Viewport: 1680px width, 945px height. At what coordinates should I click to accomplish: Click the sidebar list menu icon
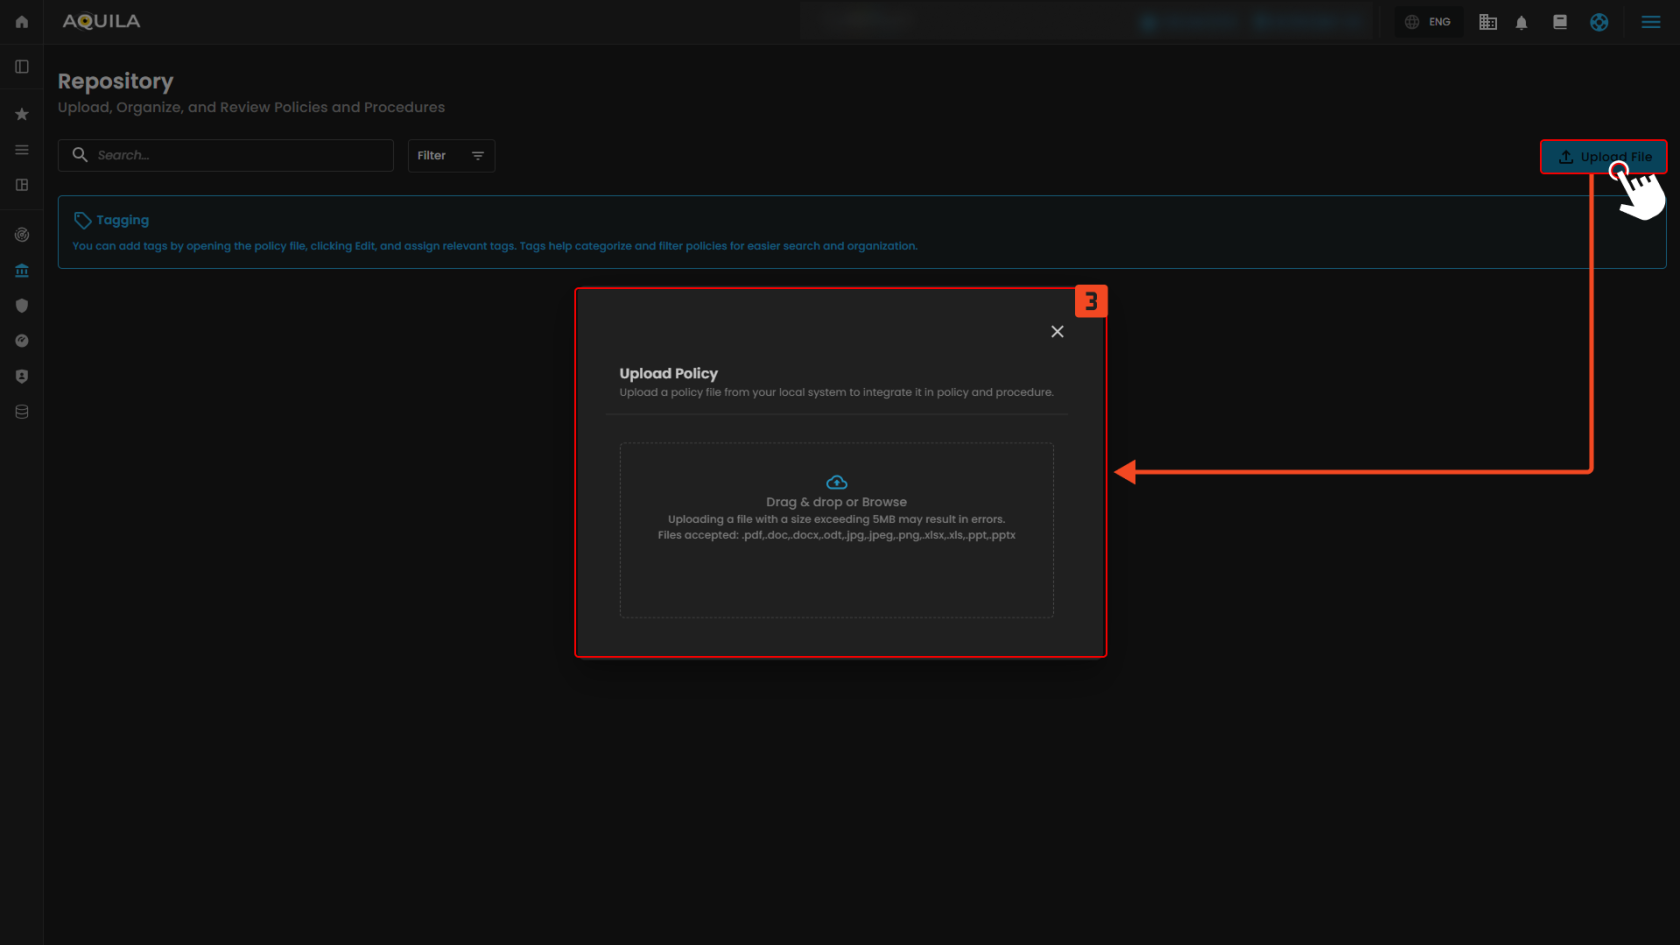22,150
